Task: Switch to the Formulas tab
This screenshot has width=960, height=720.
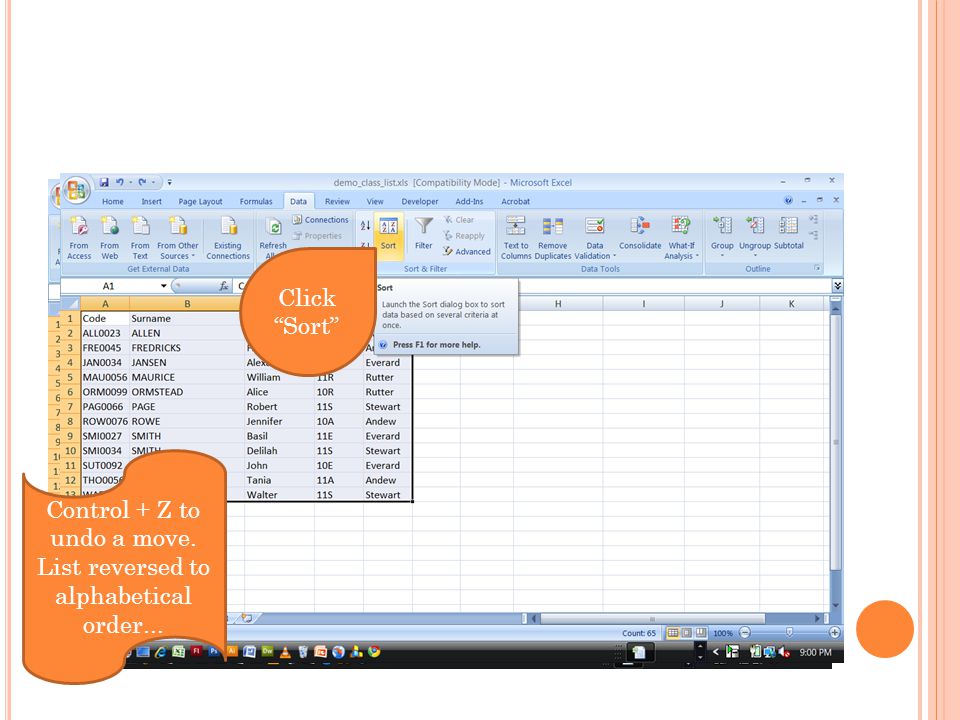Action: [256, 201]
